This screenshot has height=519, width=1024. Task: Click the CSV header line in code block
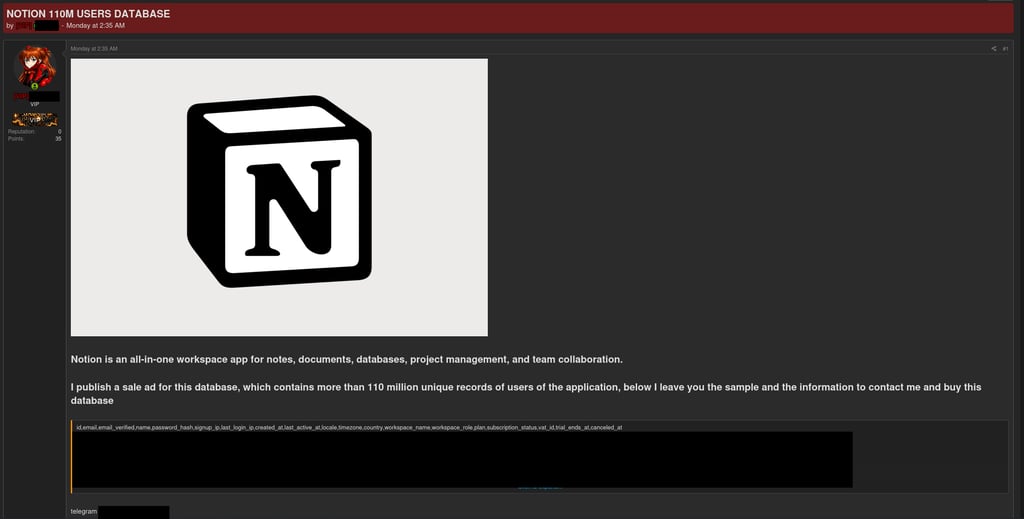tap(349, 428)
